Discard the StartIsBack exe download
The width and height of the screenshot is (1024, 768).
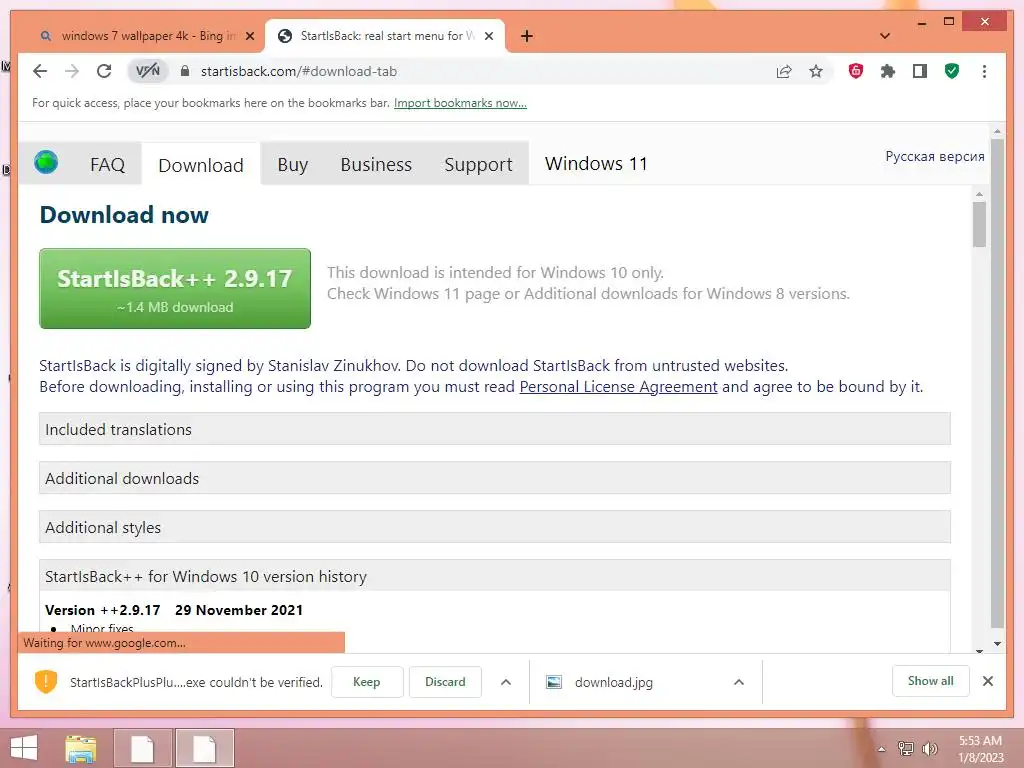click(x=445, y=682)
